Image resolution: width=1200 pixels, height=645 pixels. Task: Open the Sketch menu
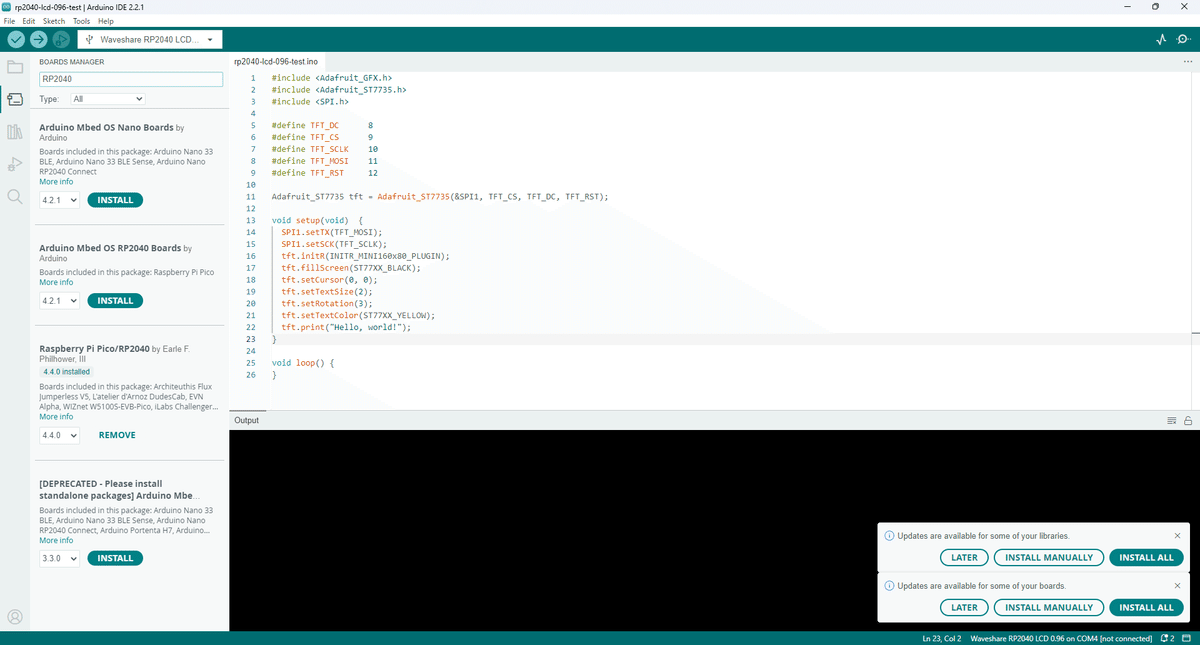point(54,21)
